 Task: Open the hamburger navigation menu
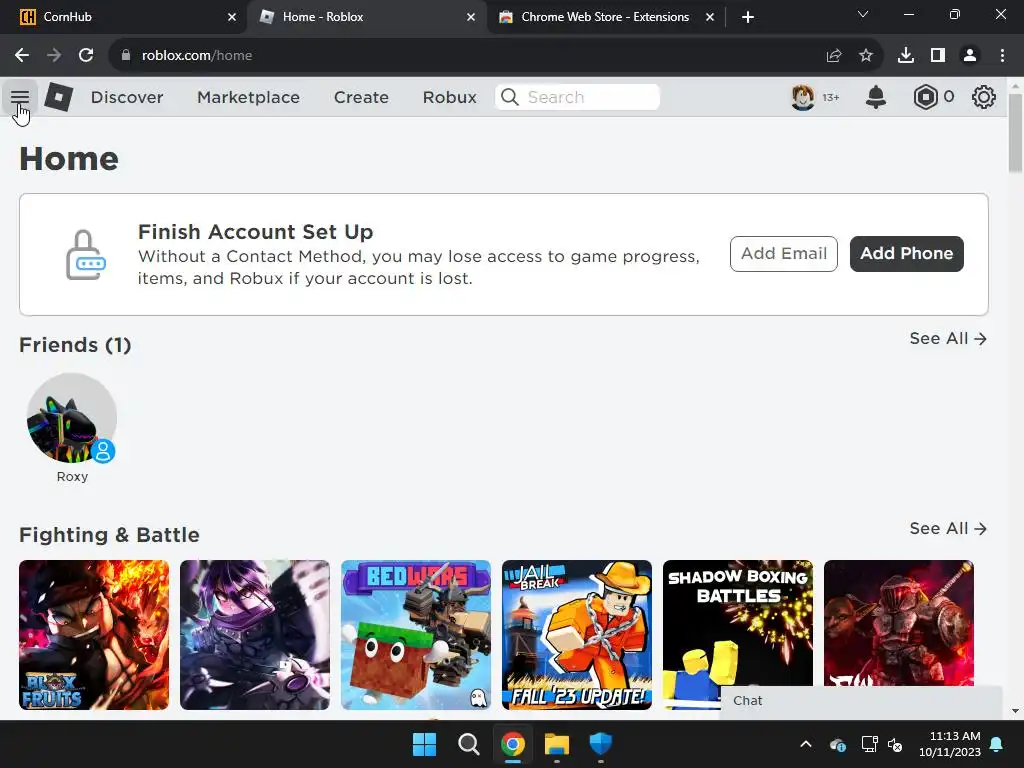(x=20, y=97)
